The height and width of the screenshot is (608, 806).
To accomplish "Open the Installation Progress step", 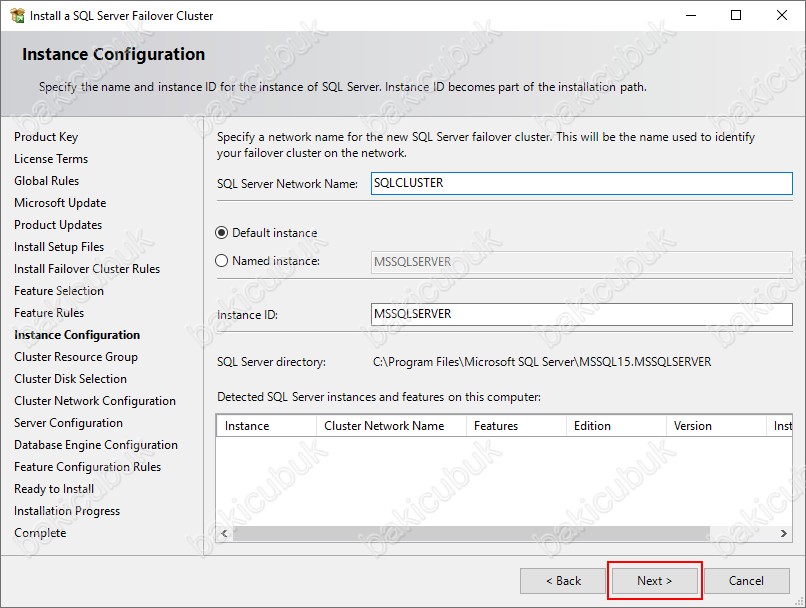I will click(67, 511).
